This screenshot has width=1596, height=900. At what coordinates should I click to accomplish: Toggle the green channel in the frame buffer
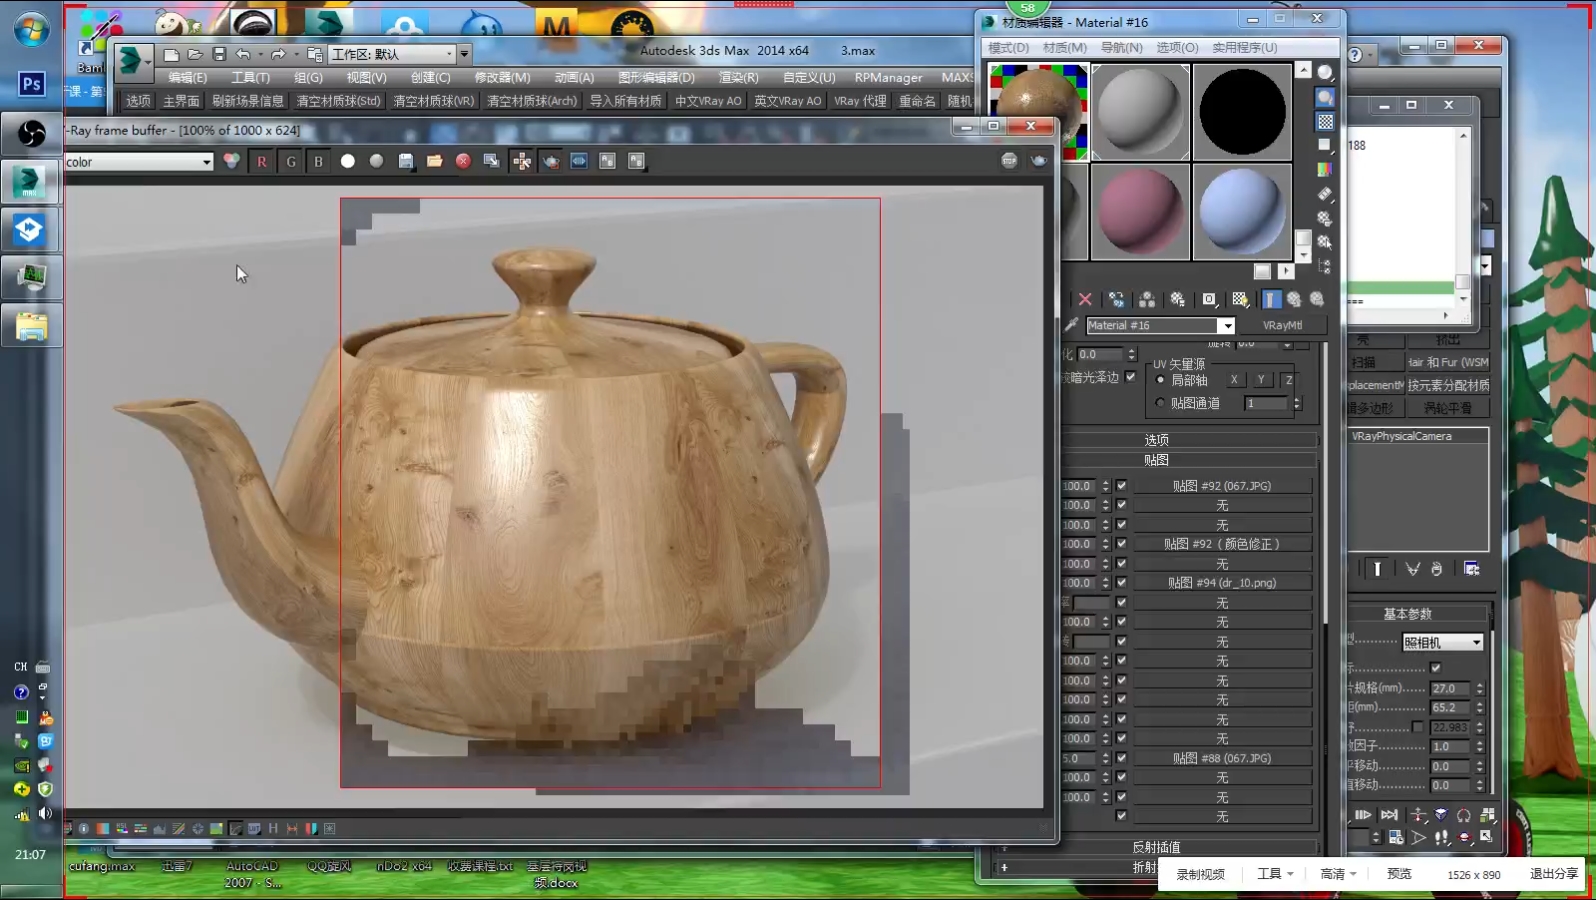pos(291,161)
